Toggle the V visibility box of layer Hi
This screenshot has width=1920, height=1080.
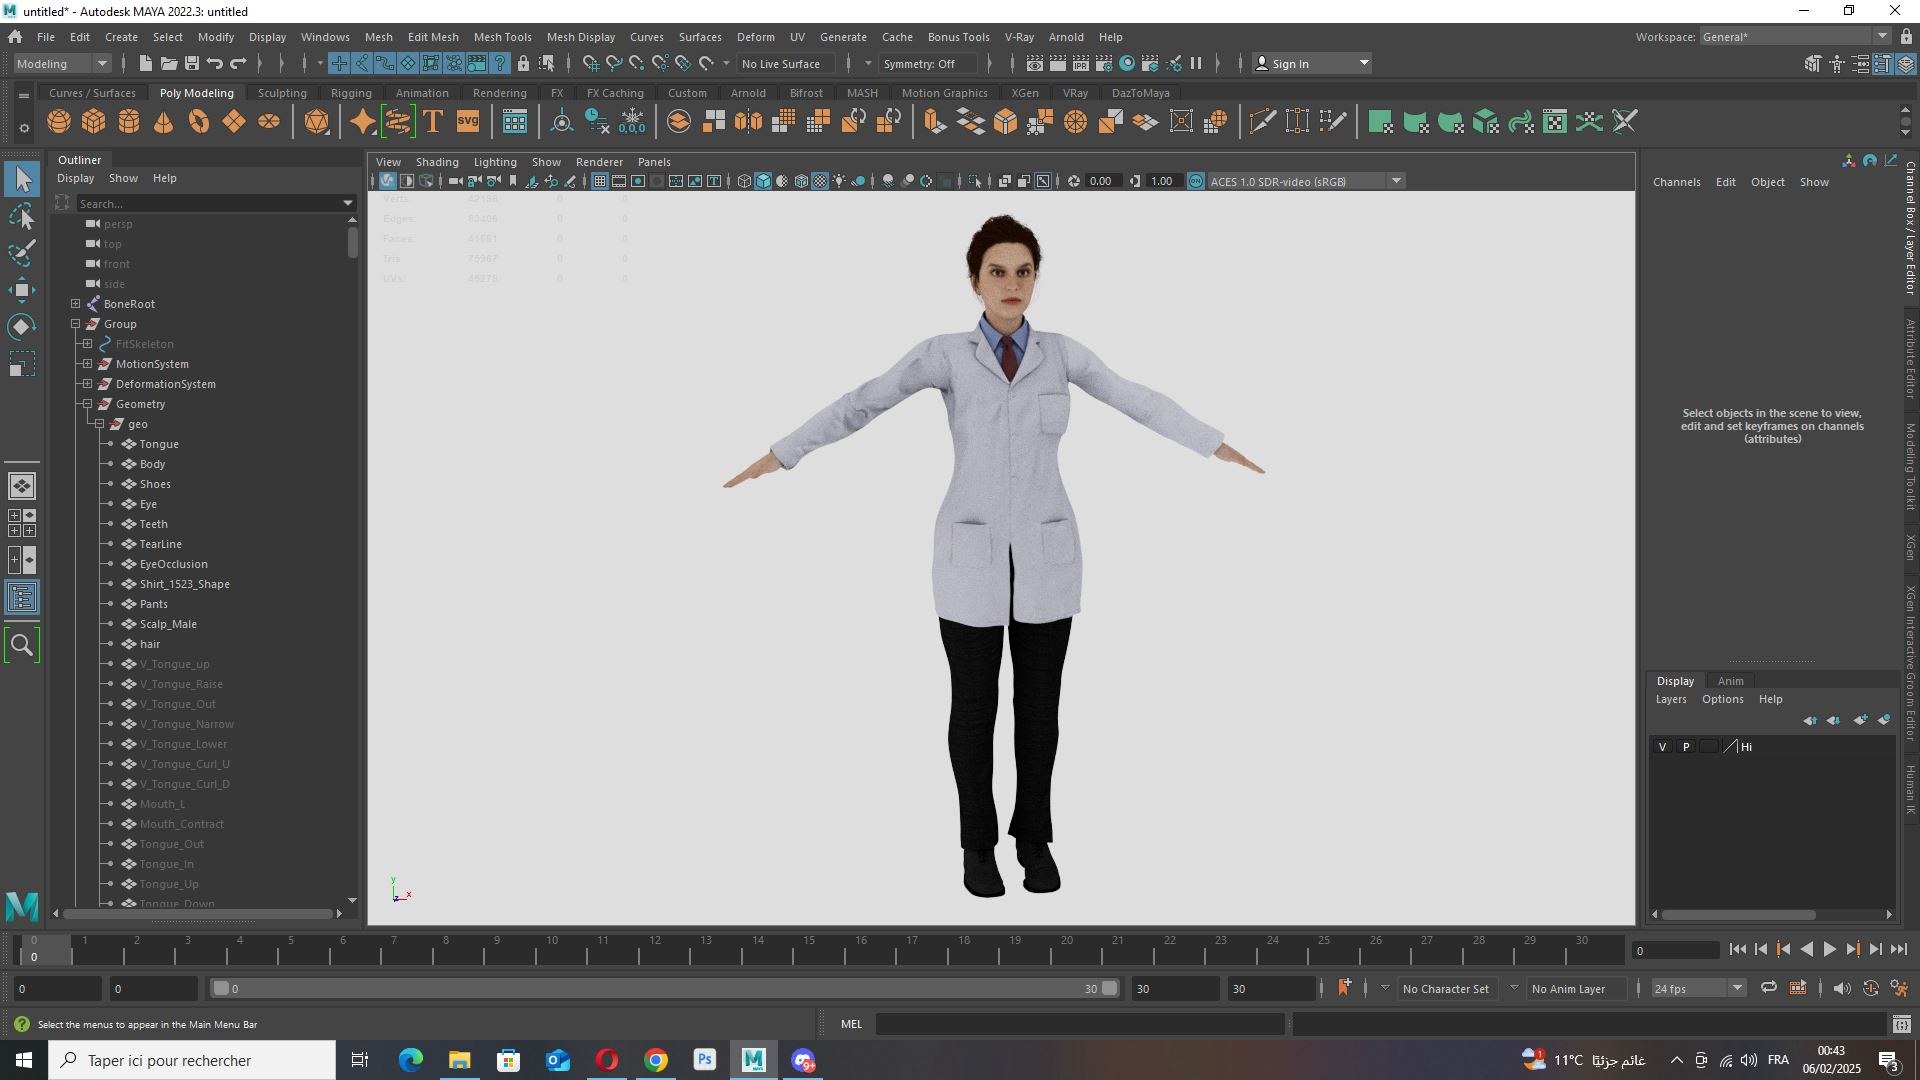point(1663,747)
